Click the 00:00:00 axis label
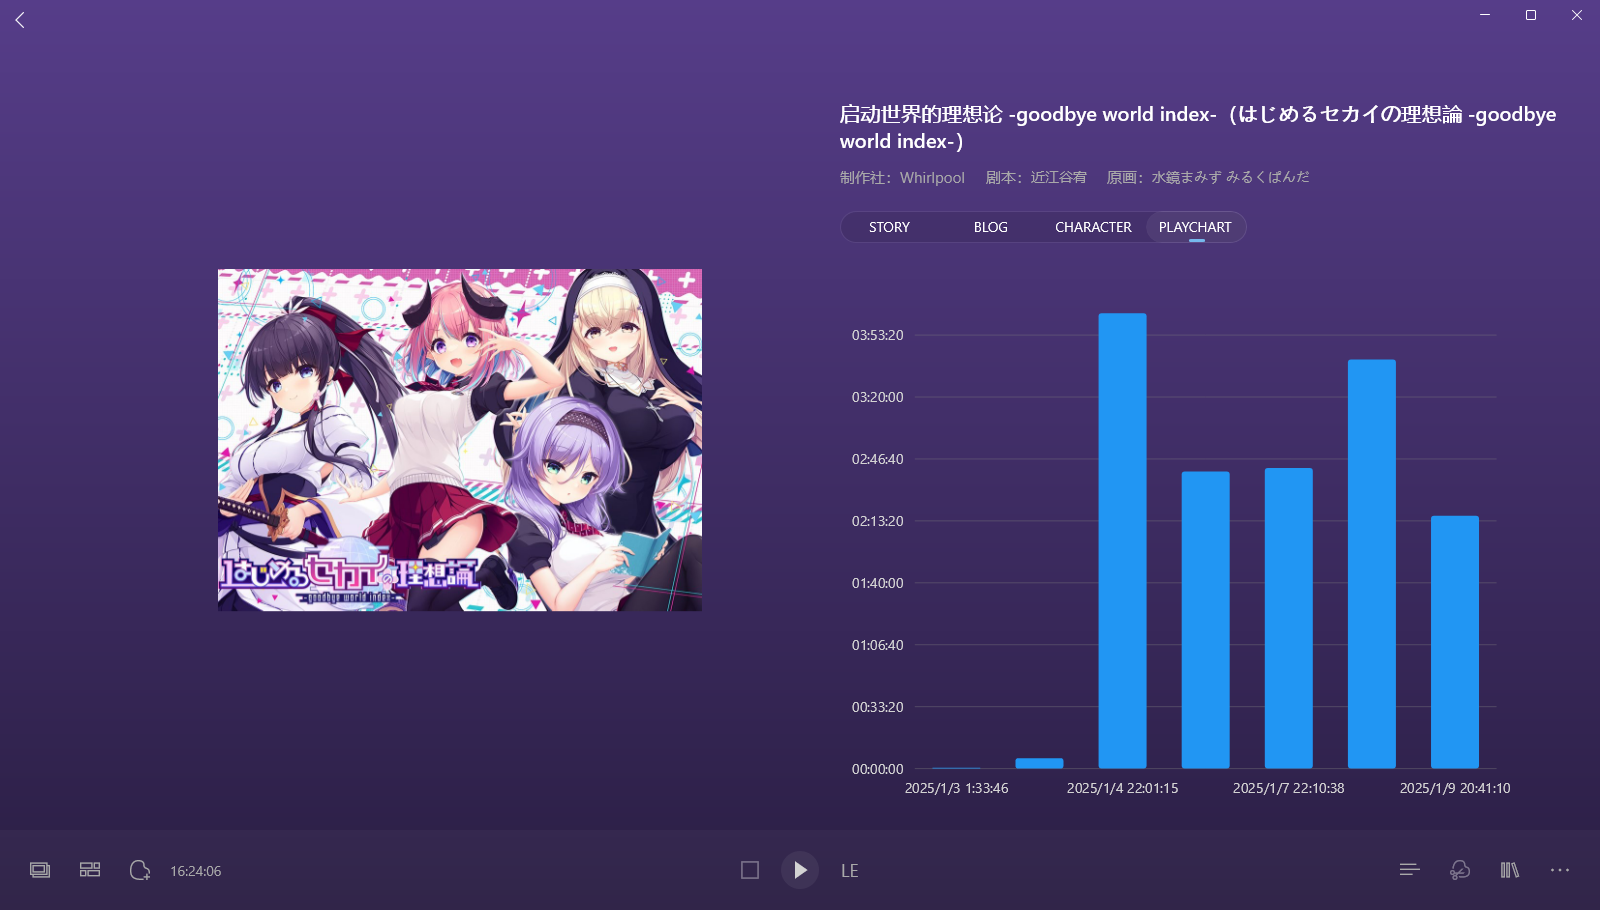Screen dimensions: 1600x910 [877, 769]
